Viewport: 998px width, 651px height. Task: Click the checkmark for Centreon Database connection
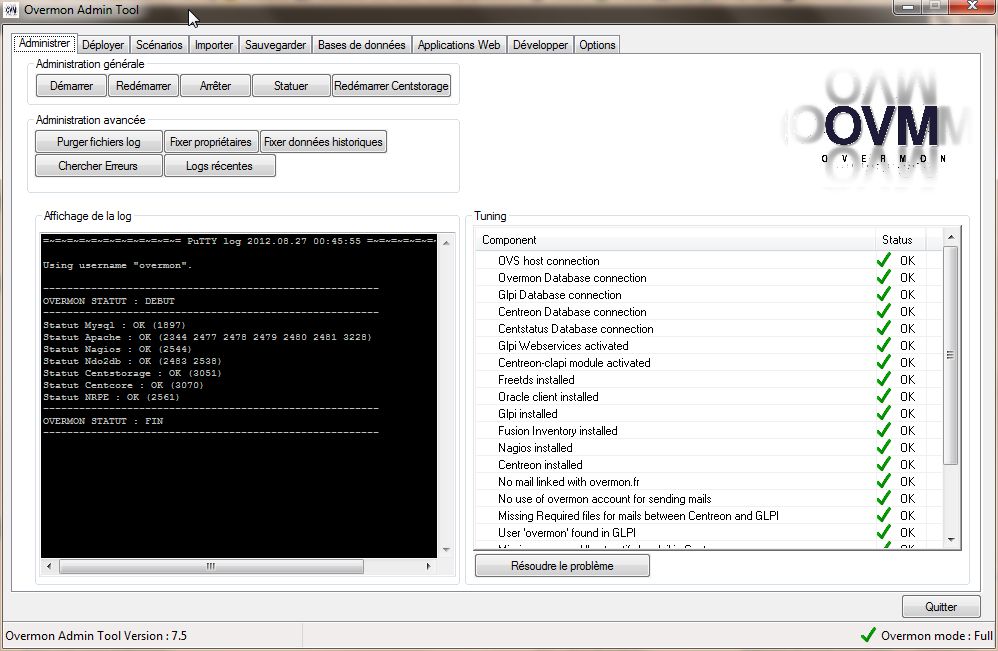pos(883,311)
